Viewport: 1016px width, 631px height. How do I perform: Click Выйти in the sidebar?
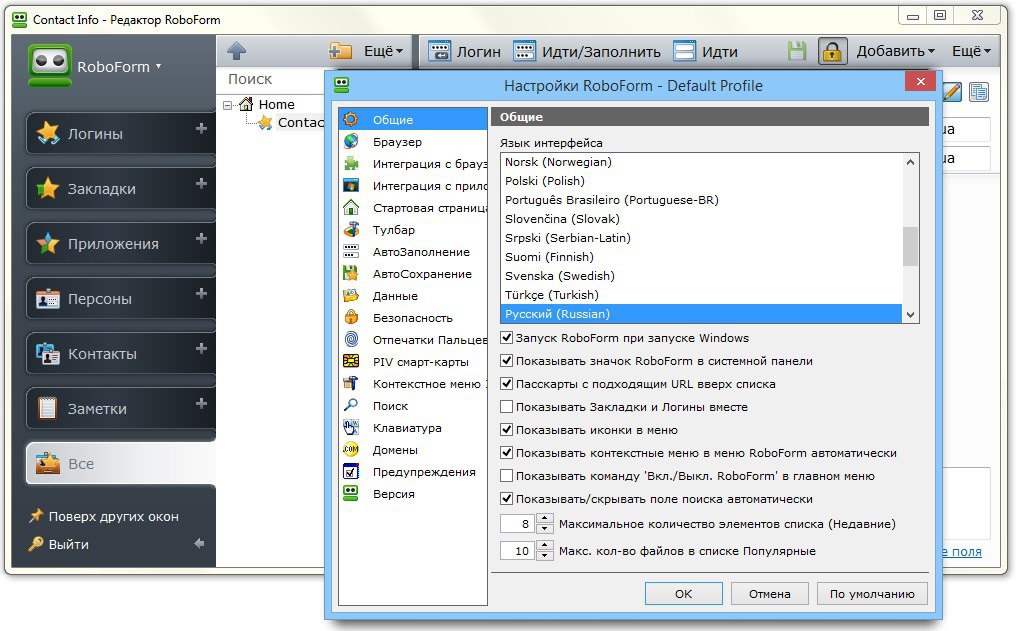pos(58,544)
